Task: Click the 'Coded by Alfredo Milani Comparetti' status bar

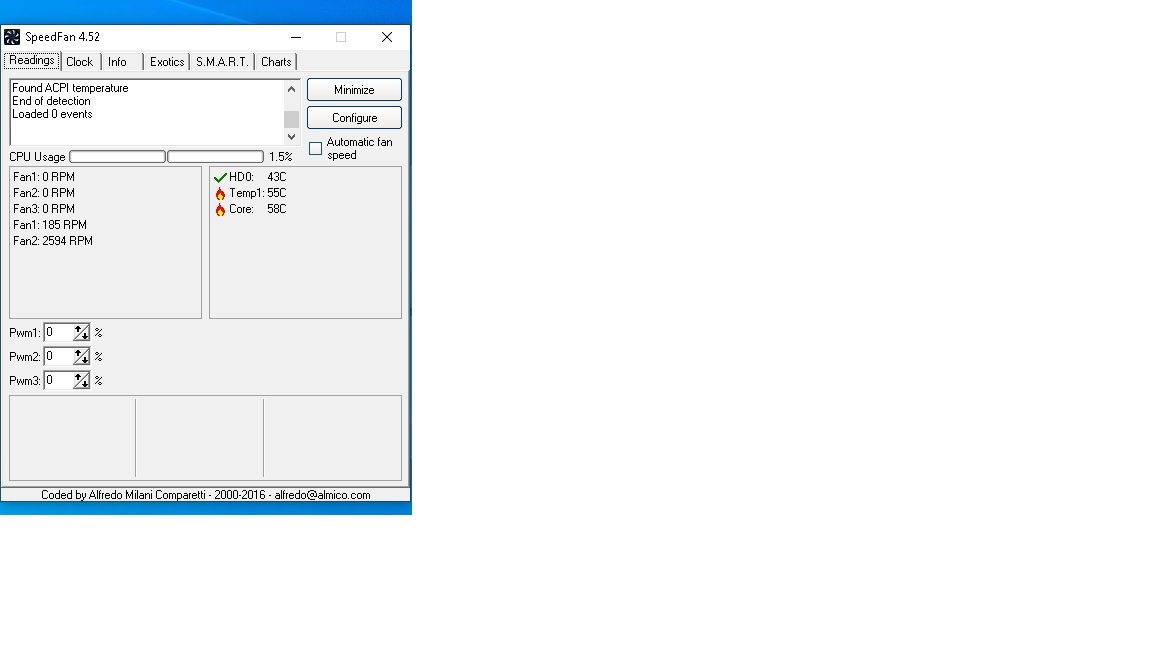Action: tap(206, 495)
